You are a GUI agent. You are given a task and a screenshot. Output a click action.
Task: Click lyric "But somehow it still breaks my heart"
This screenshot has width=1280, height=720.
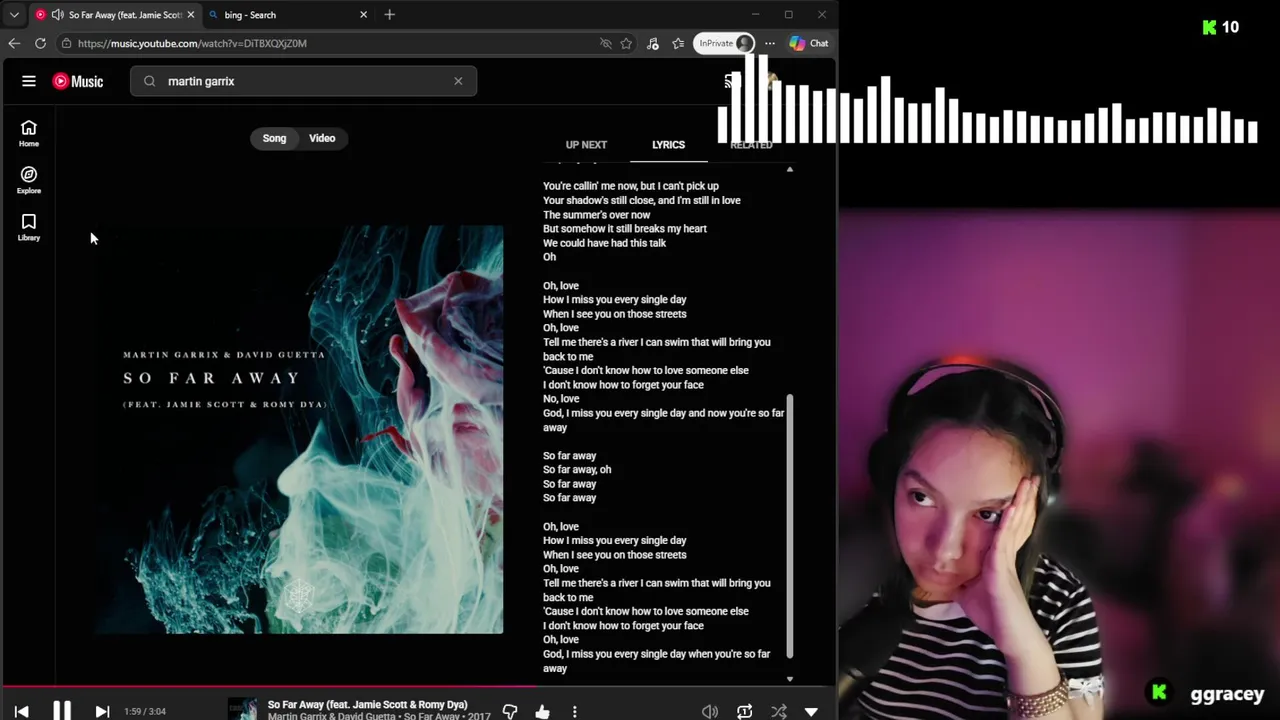click(625, 228)
